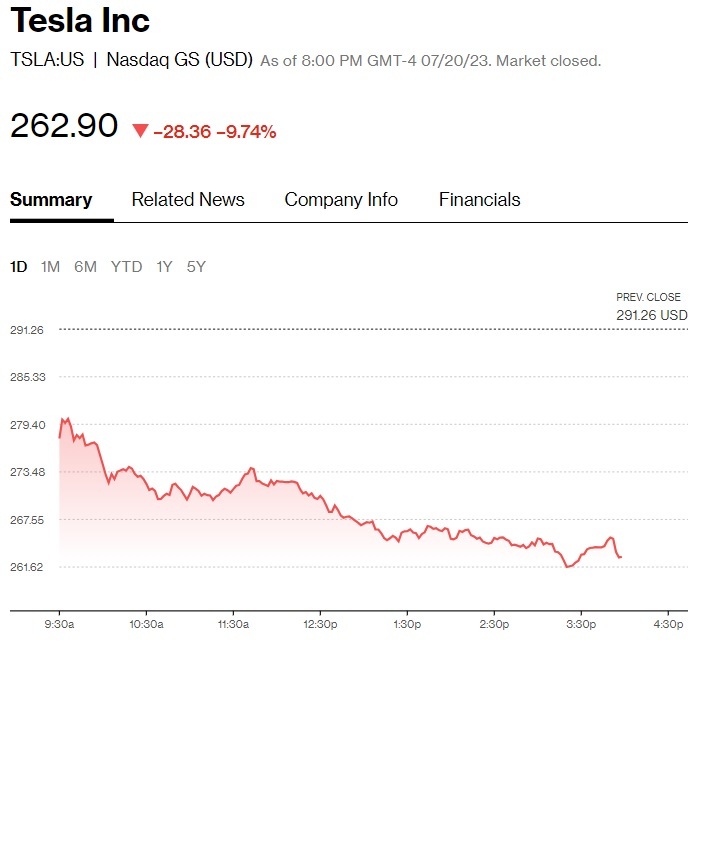Open the Financials tab
Image resolution: width=724 pixels, height=859 pixels.
pos(479,200)
